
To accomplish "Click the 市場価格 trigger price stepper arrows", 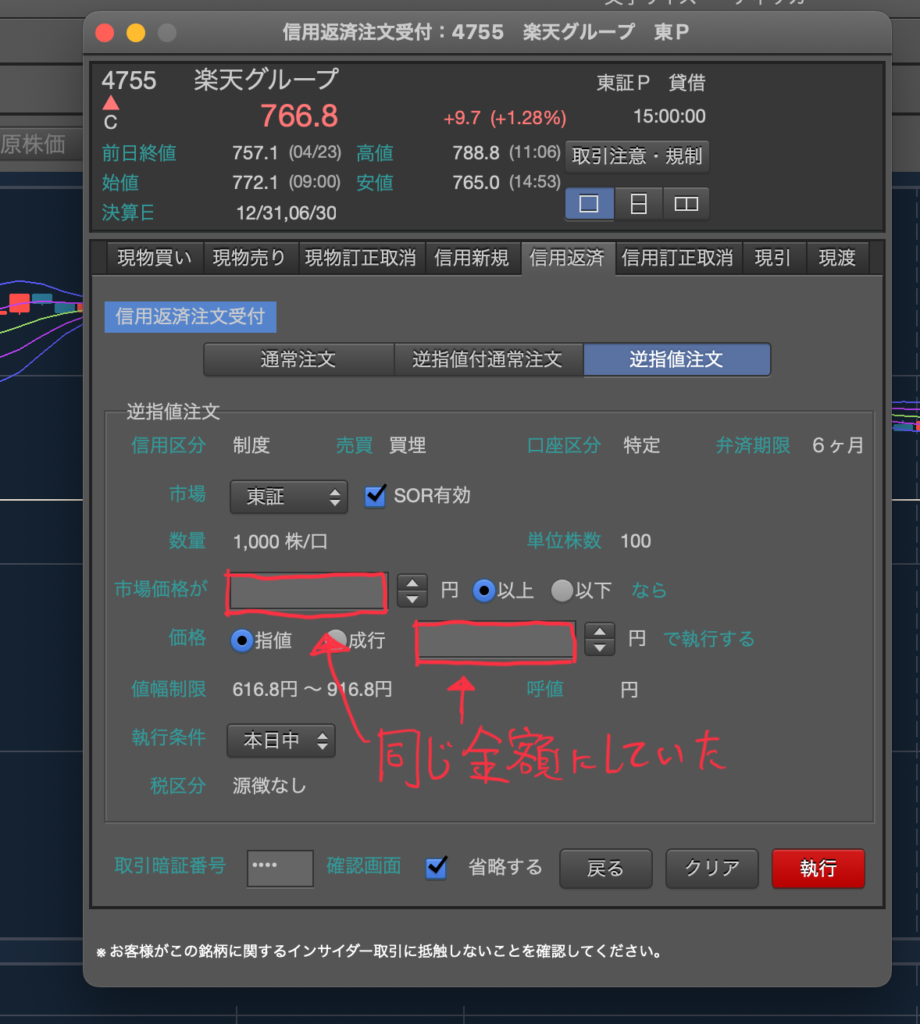I will click(x=412, y=590).
